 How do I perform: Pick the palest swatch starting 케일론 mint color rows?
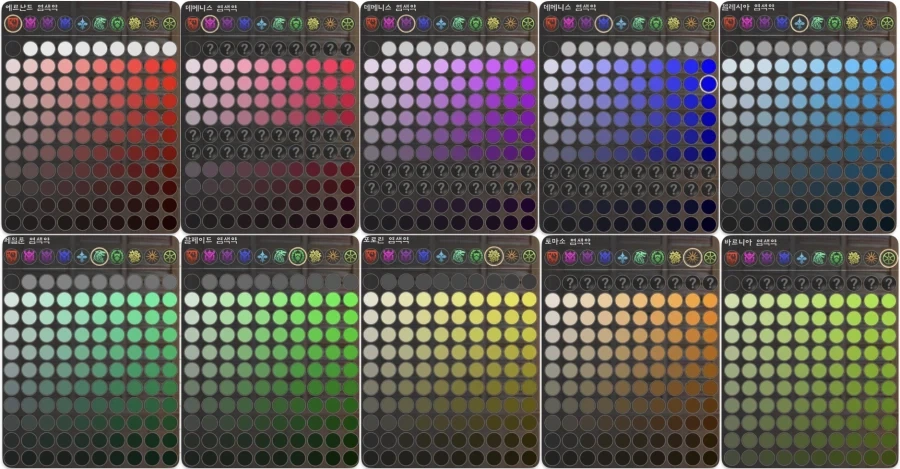point(11,299)
